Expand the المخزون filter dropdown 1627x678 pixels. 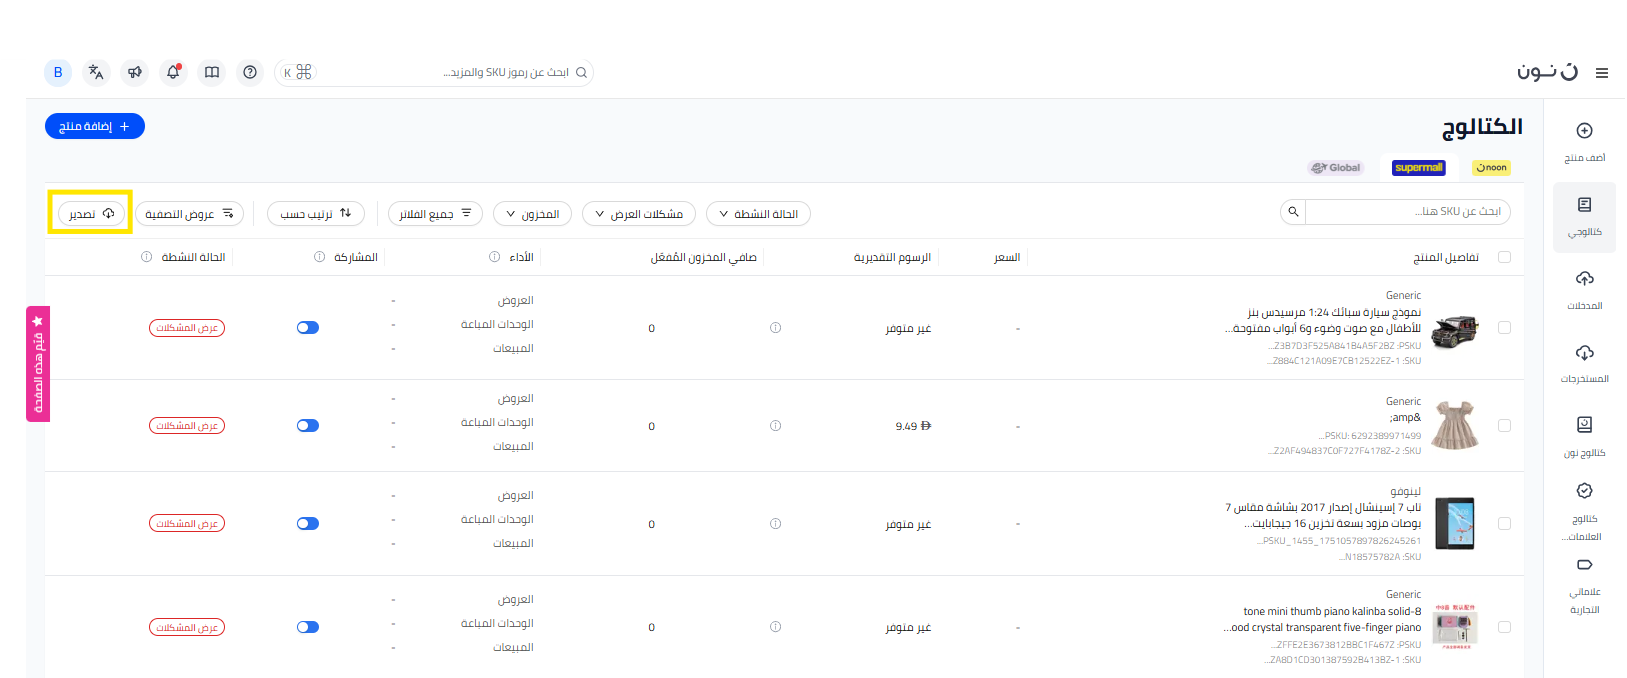pyautogui.click(x=533, y=214)
